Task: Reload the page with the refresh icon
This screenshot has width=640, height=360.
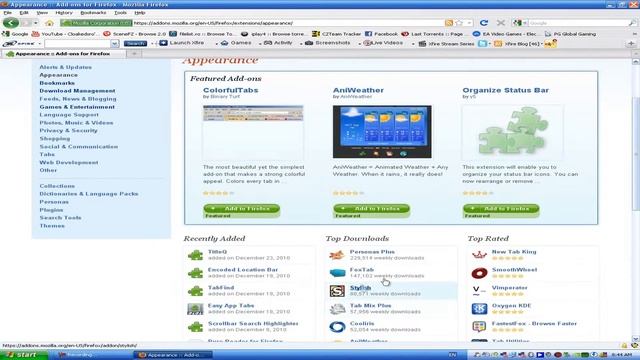Action: click(484, 23)
